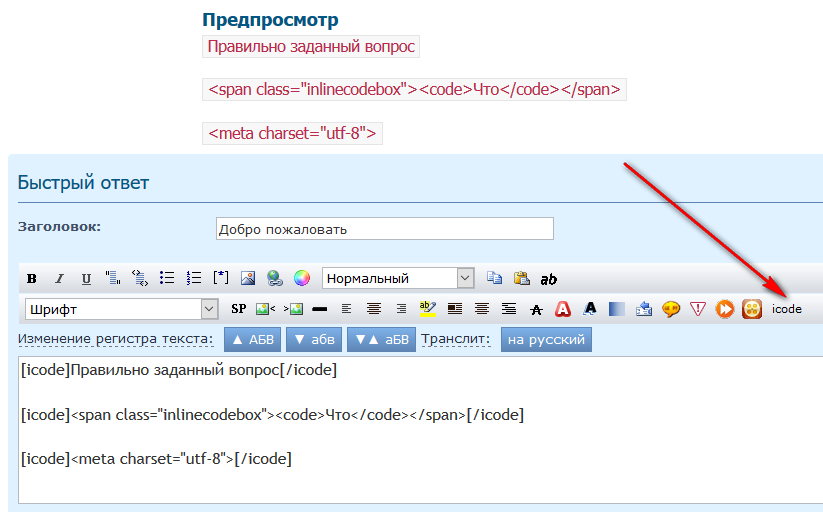This screenshot has height=512, width=823.
Task: Click the dark-header text box icon
Action: click(x=455, y=309)
